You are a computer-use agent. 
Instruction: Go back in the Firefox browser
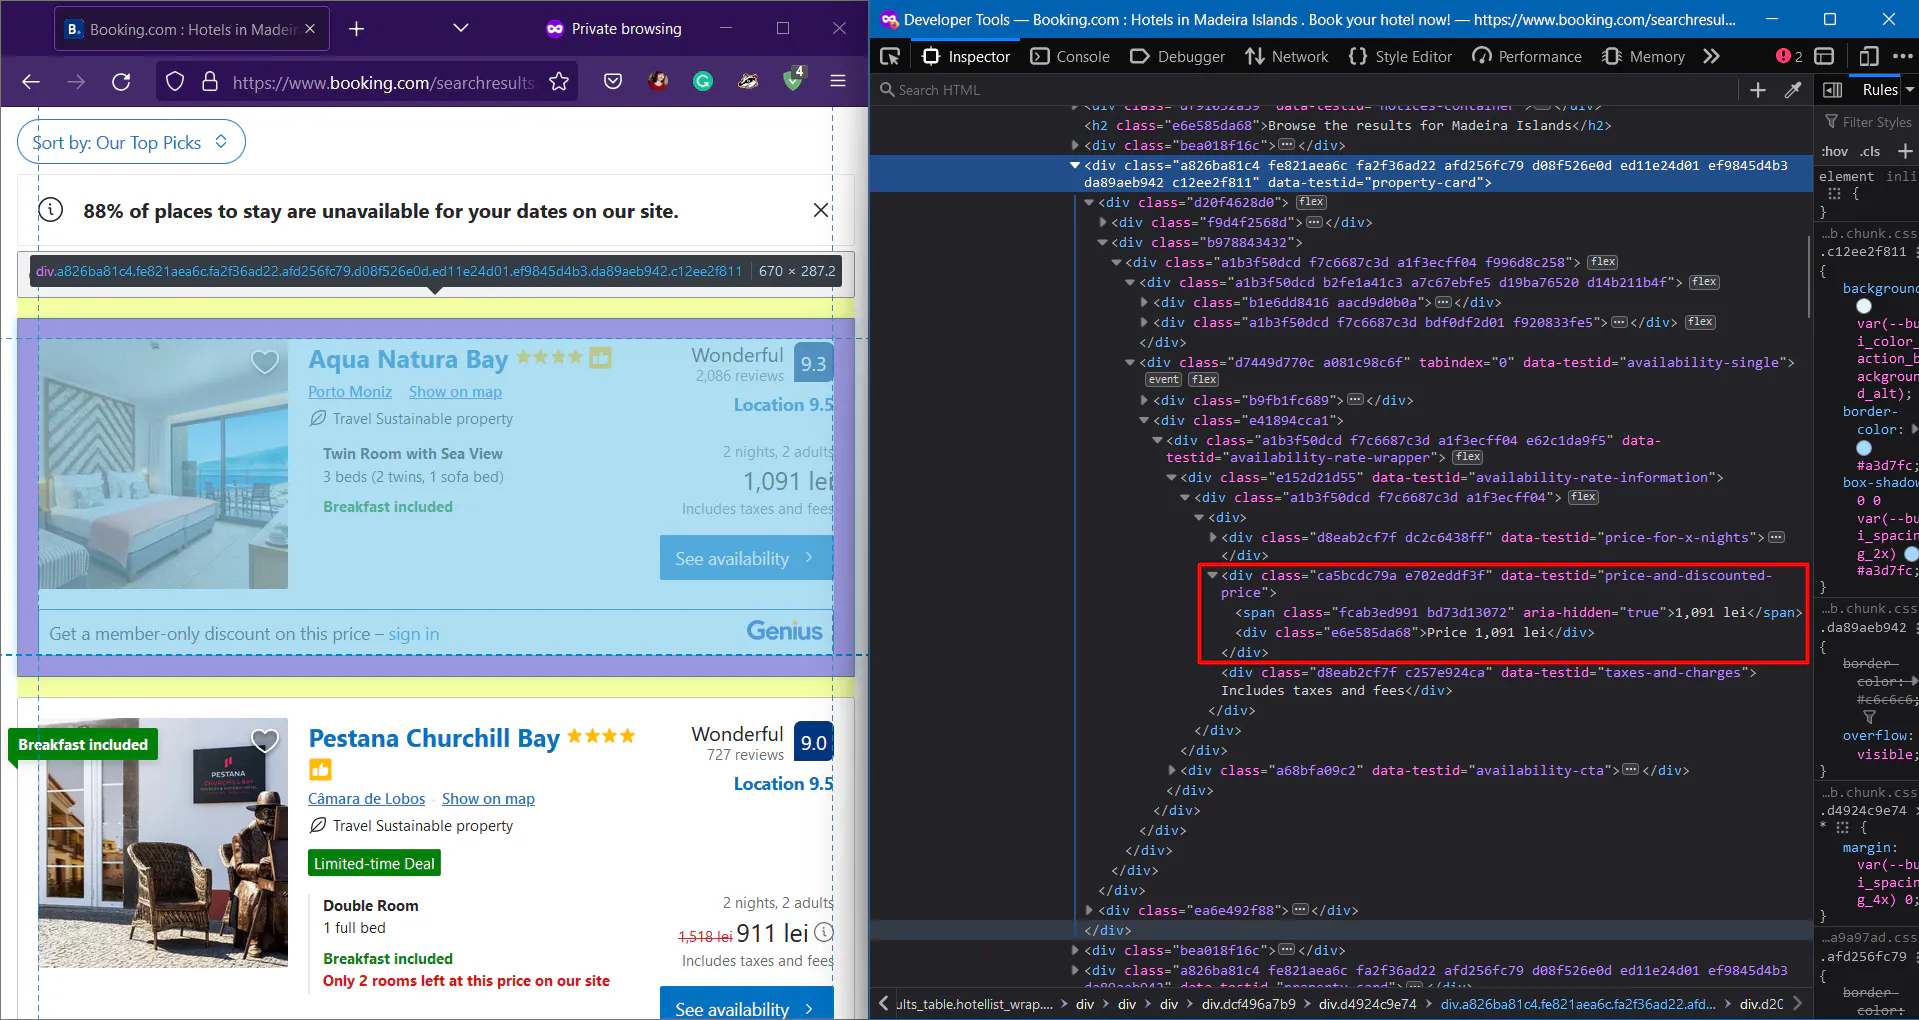pyautogui.click(x=31, y=82)
